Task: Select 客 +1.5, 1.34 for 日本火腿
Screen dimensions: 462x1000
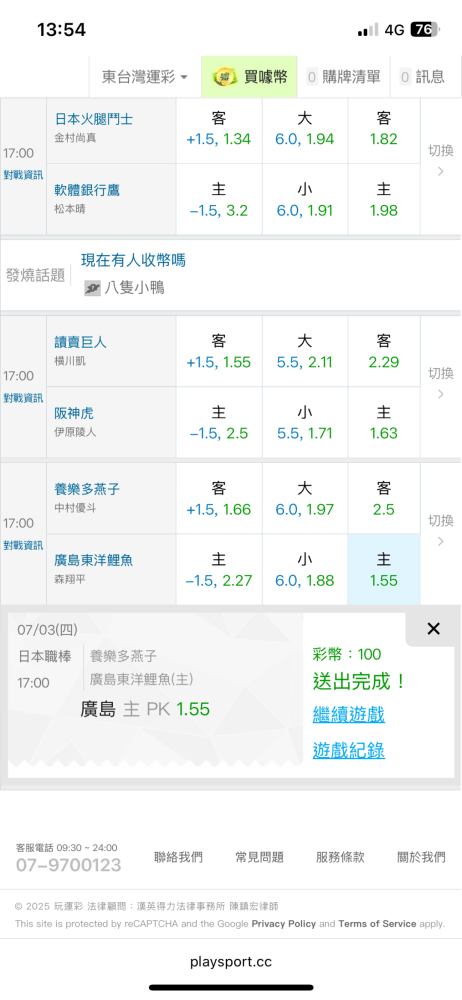Action: pos(219,128)
